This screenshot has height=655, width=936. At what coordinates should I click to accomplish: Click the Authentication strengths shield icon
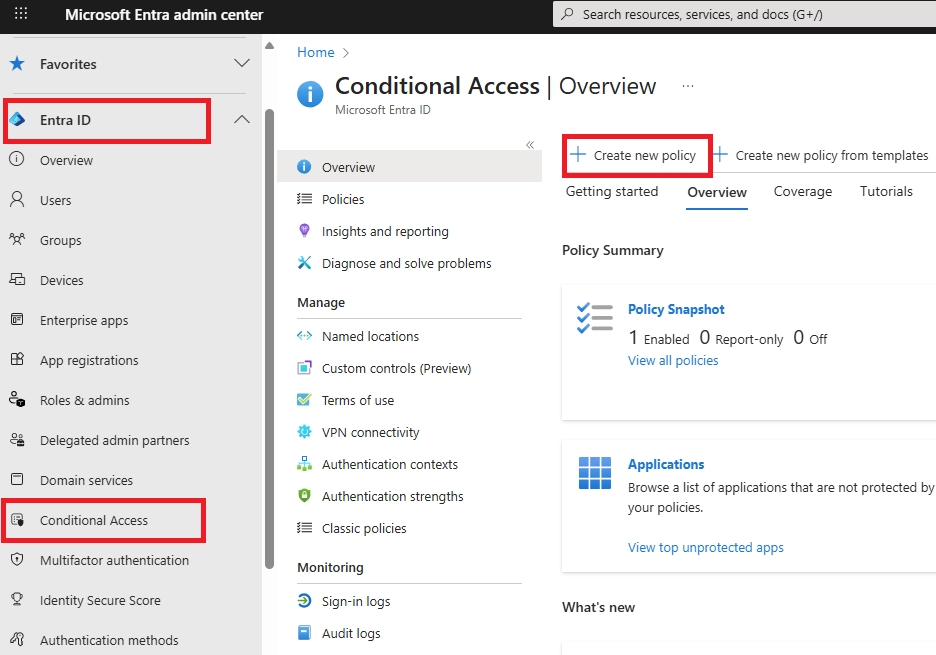(305, 496)
